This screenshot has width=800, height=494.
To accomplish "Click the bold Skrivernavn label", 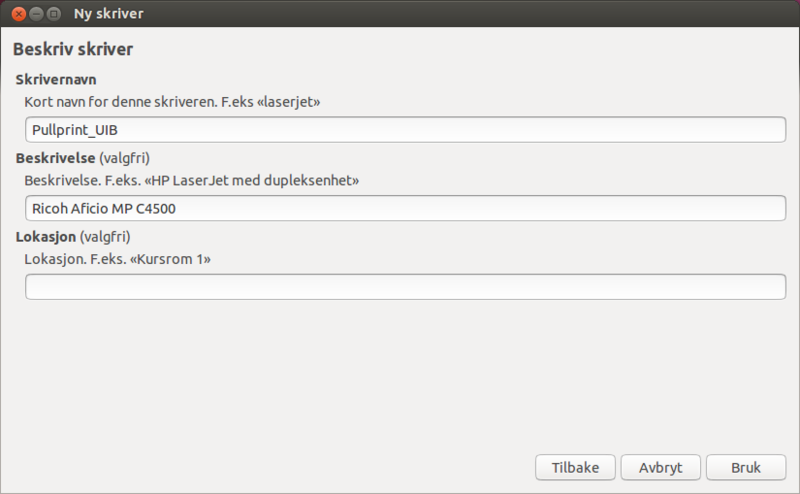I will (x=55, y=79).
